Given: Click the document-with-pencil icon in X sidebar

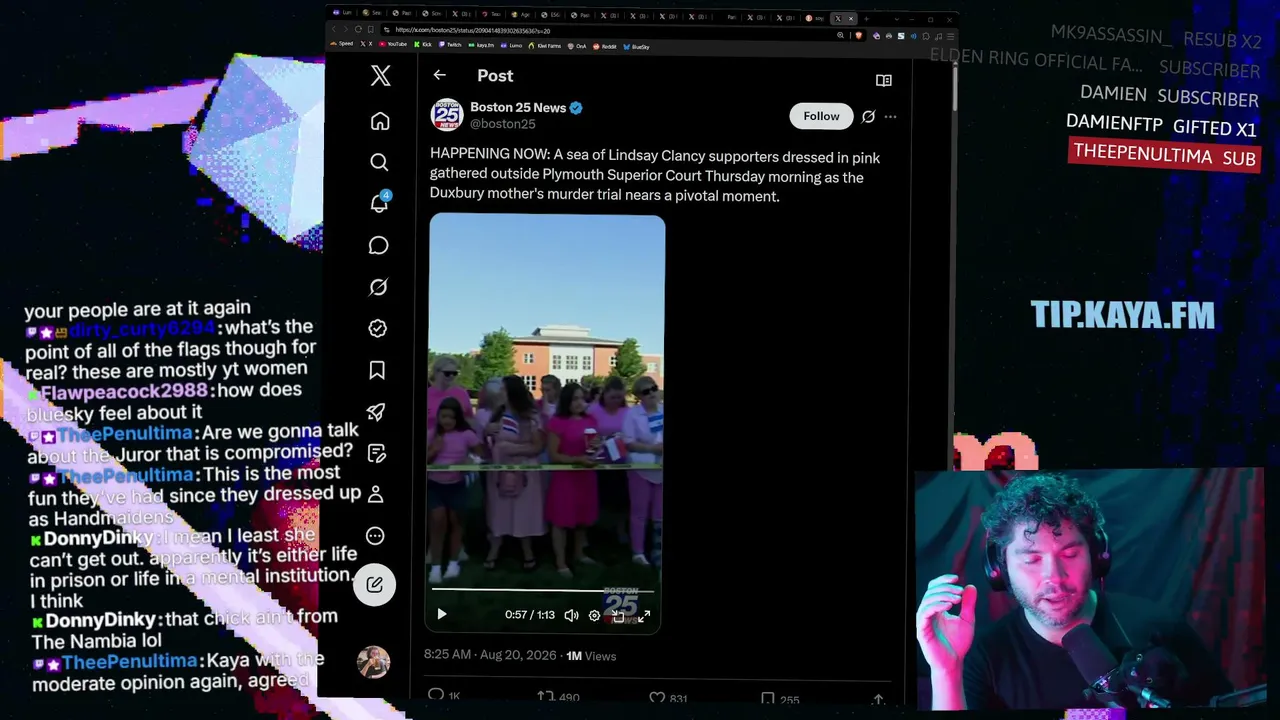Looking at the screenshot, I should coord(377,453).
